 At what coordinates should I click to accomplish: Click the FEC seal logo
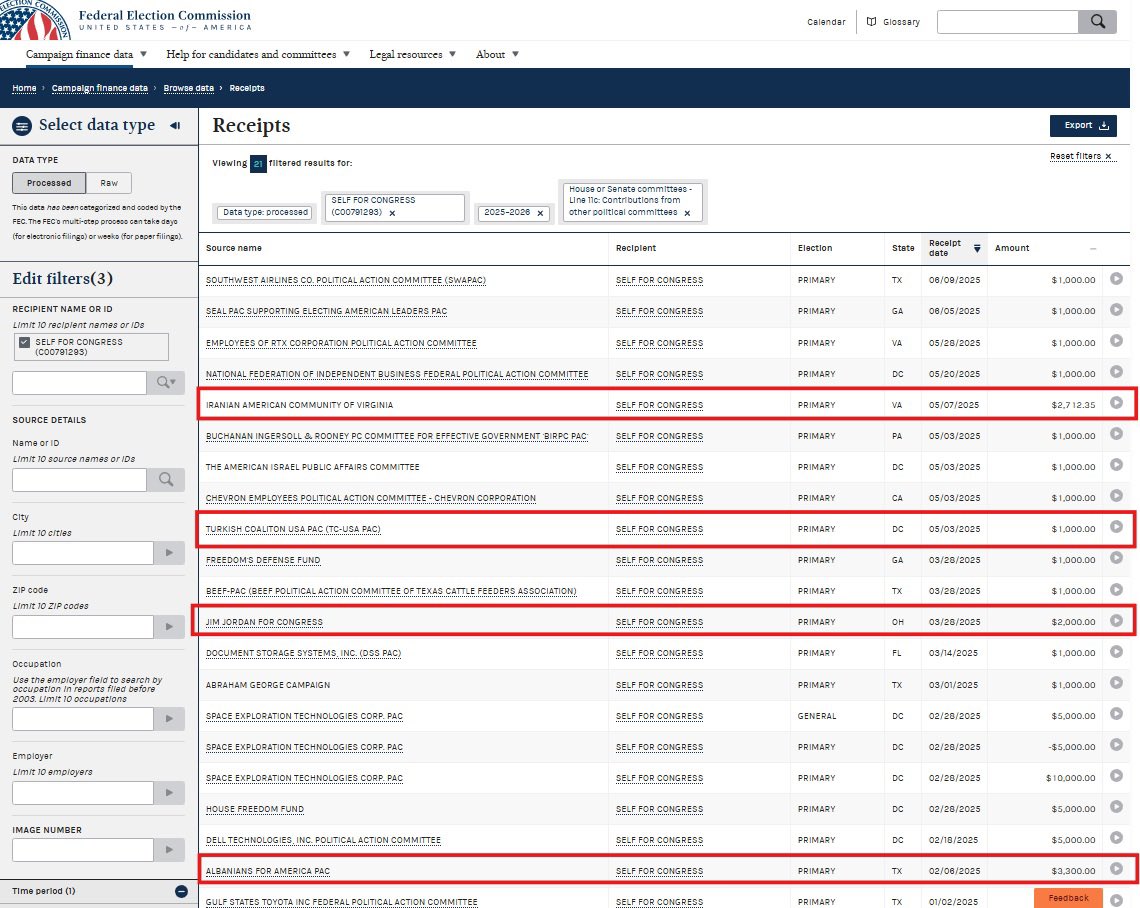pyautogui.click(x=34, y=20)
